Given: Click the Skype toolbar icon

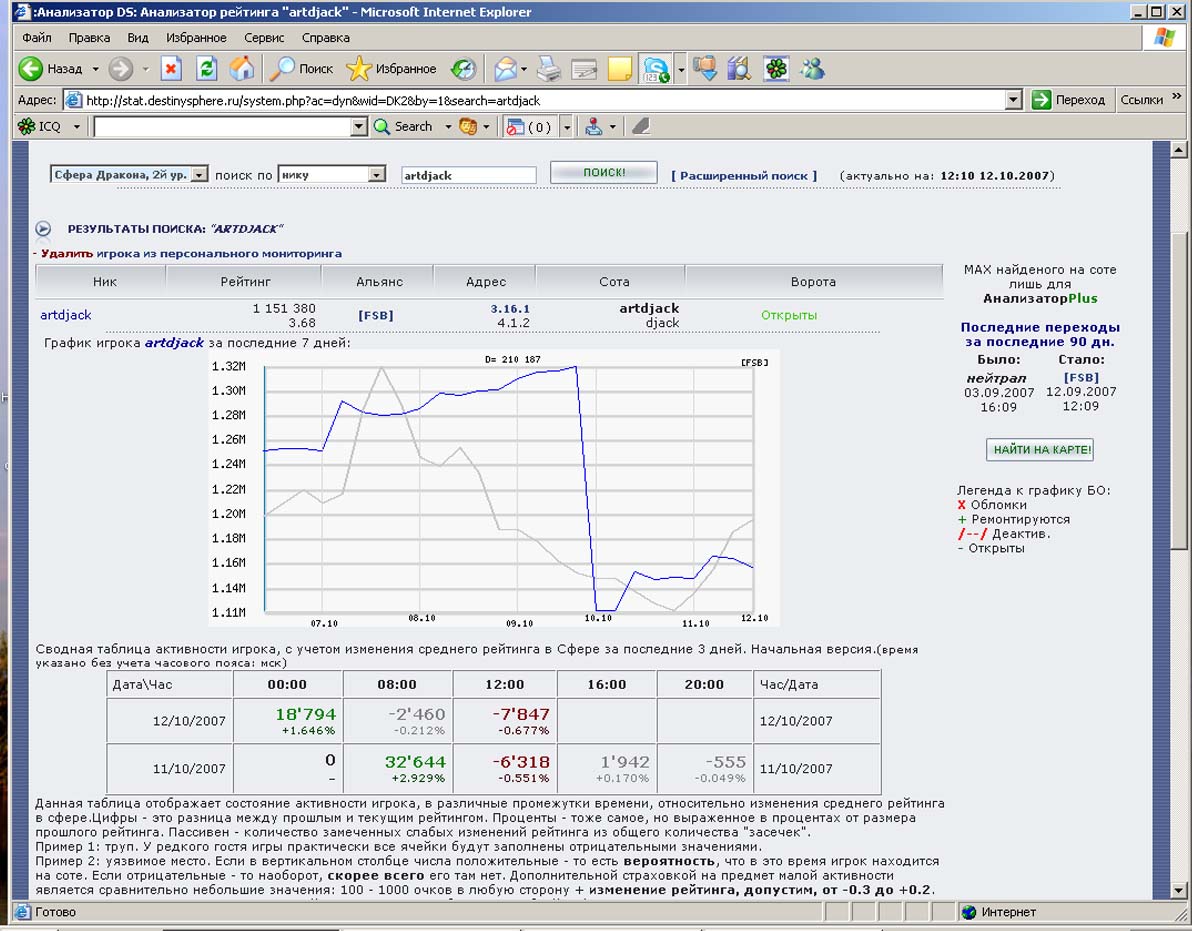Looking at the screenshot, I should [655, 69].
